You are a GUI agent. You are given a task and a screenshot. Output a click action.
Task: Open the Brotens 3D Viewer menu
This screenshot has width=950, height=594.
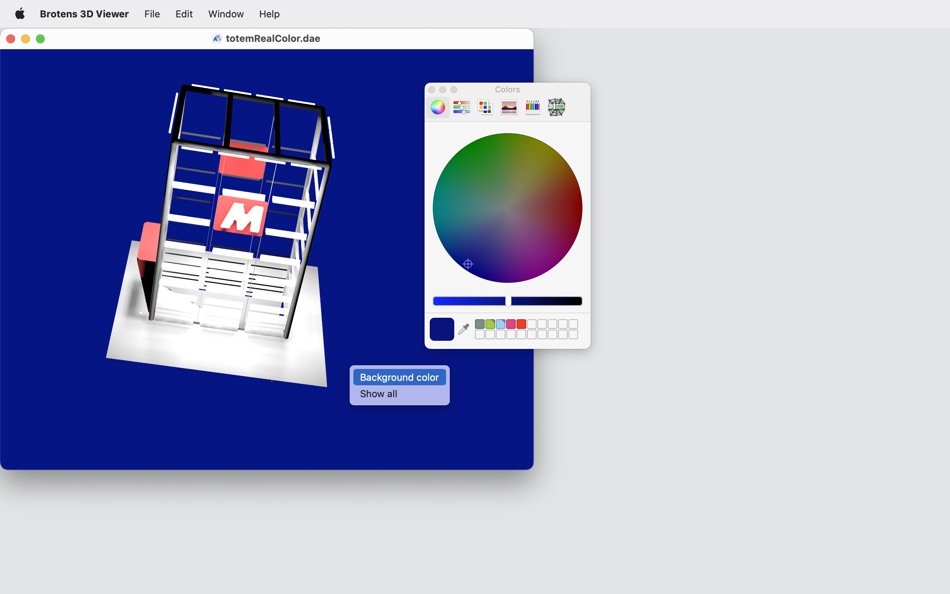(x=84, y=13)
